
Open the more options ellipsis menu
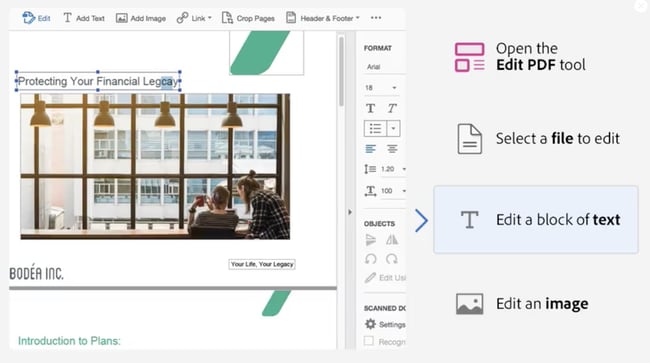click(x=376, y=18)
